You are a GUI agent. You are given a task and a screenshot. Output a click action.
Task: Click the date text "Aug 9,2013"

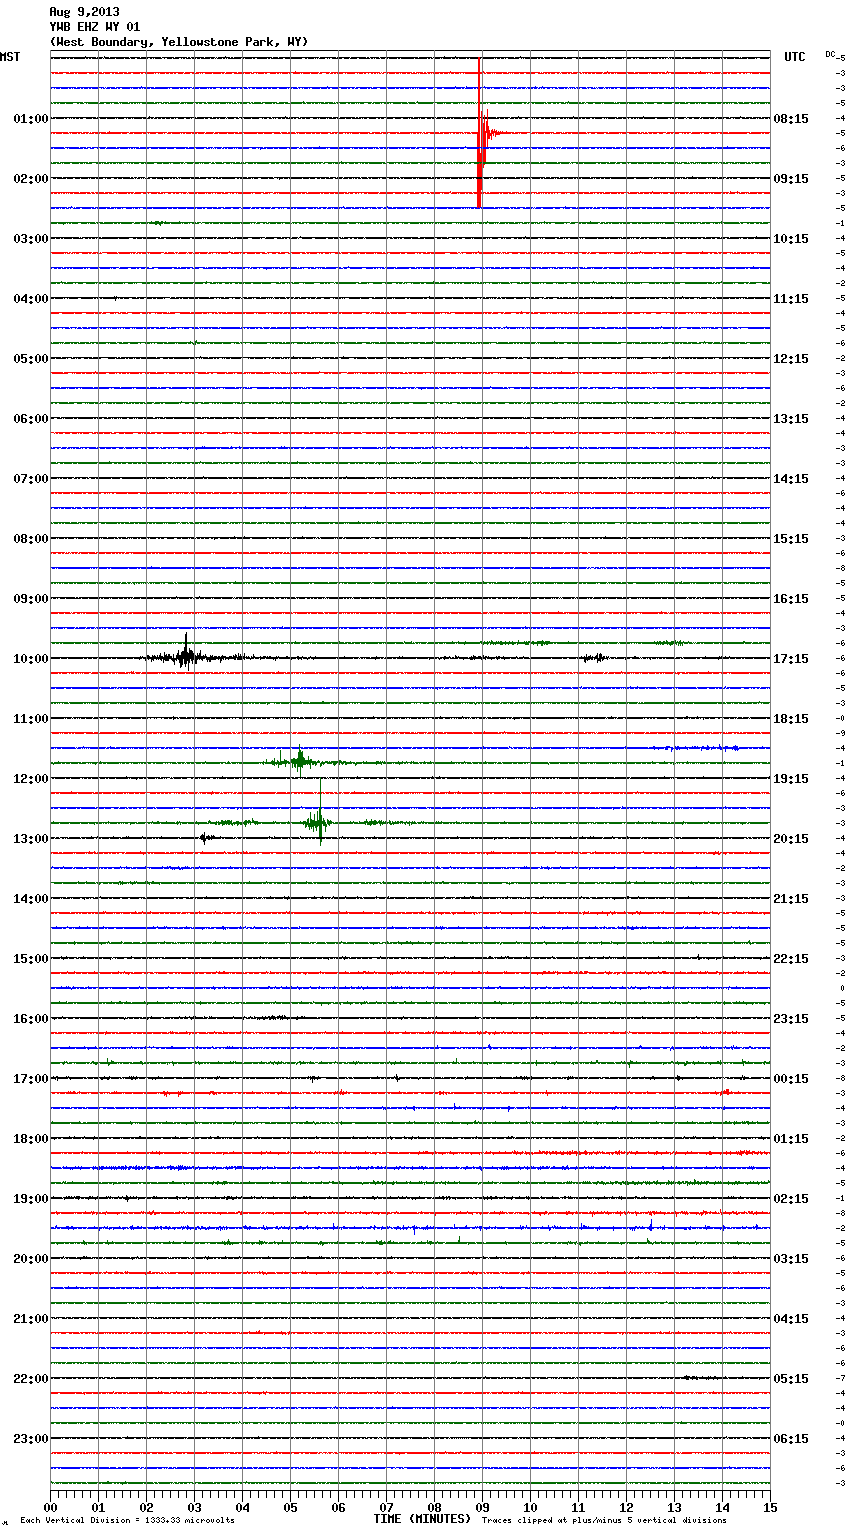pos(84,12)
